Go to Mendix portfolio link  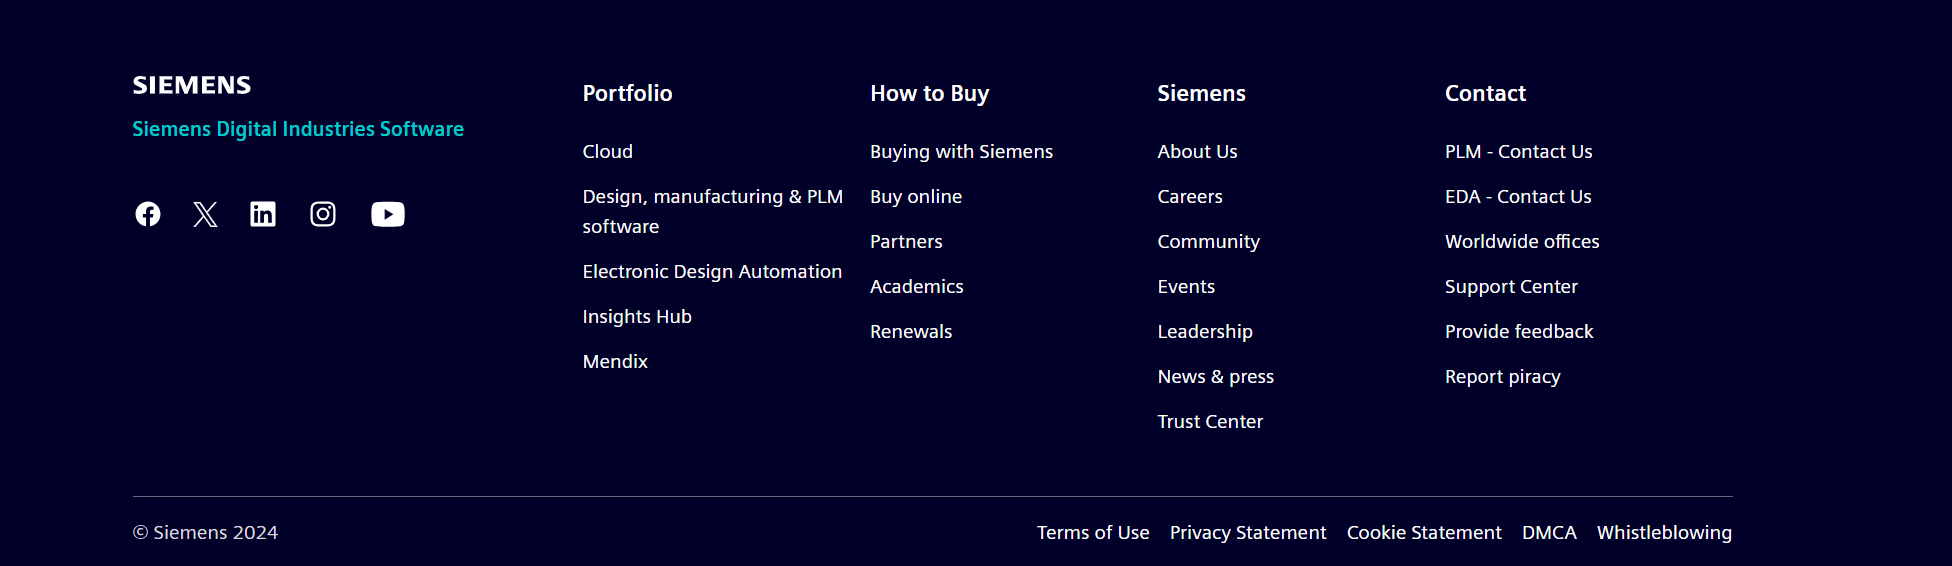click(x=615, y=361)
